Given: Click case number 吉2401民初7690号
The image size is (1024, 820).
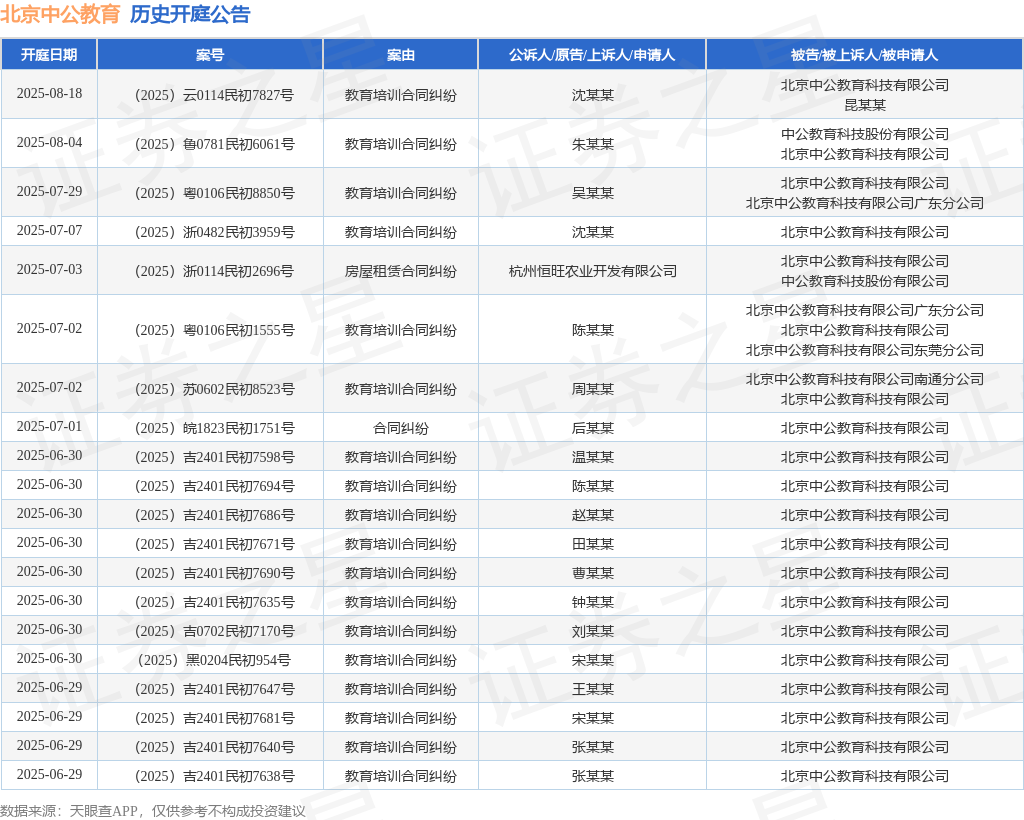Looking at the screenshot, I should (x=214, y=574).
